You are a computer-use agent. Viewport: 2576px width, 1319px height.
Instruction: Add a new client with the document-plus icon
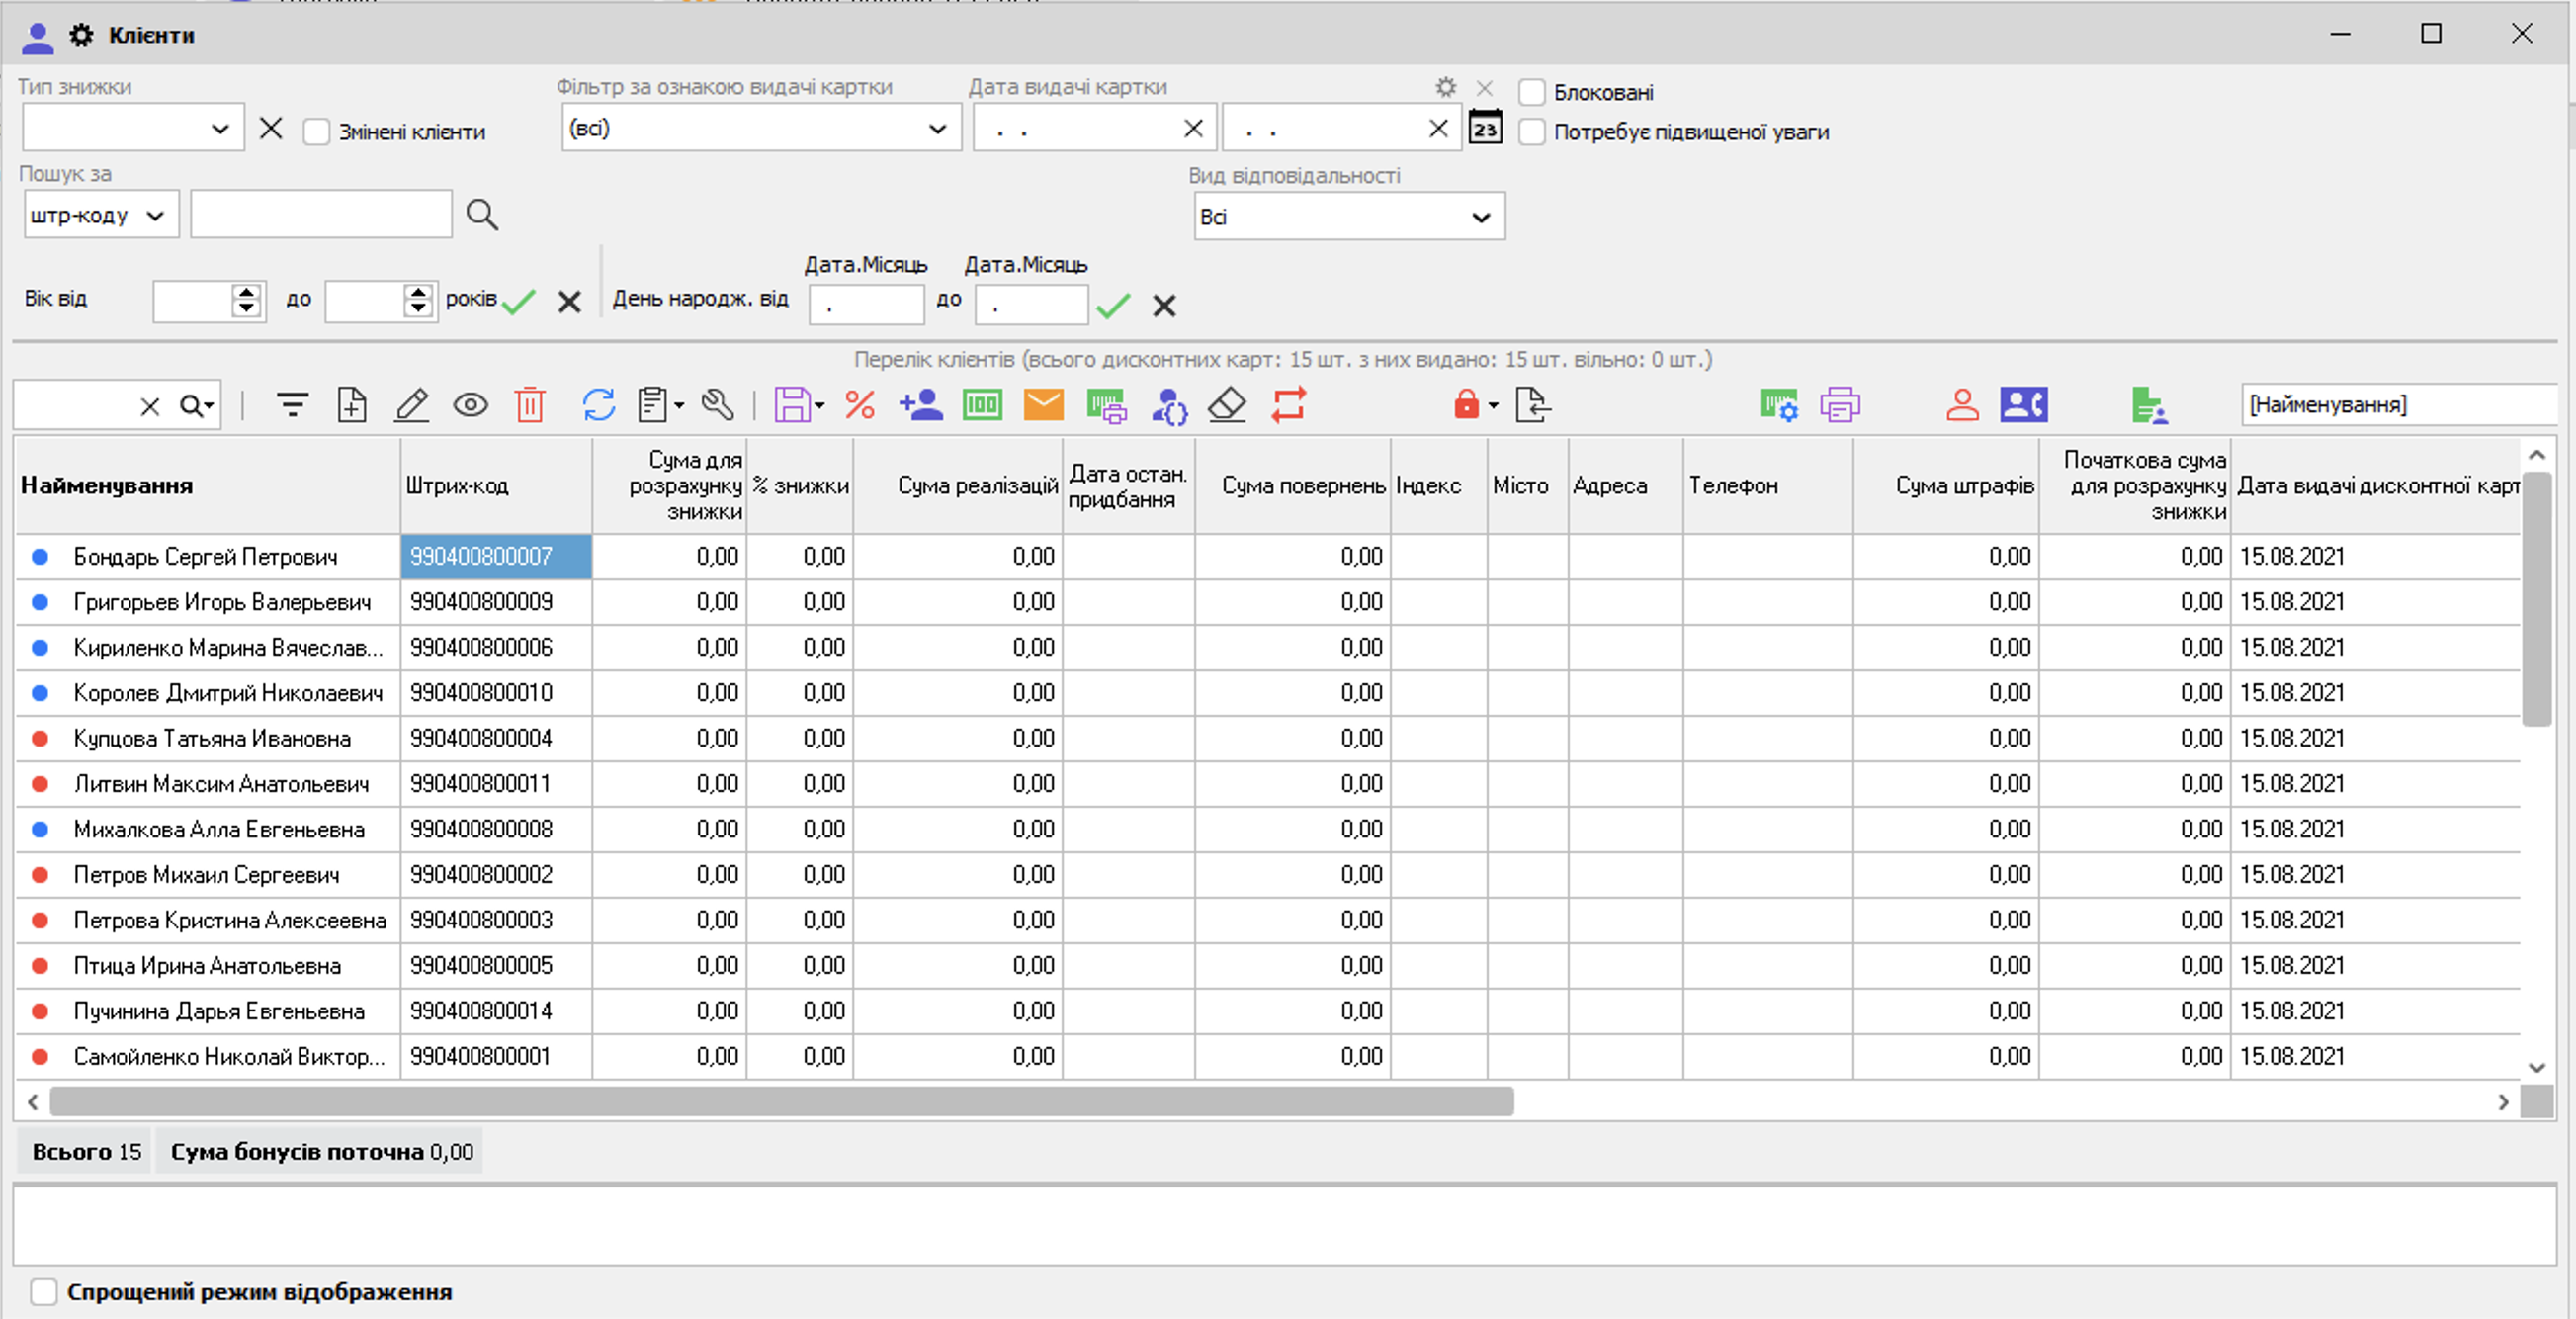click(352, 405)
